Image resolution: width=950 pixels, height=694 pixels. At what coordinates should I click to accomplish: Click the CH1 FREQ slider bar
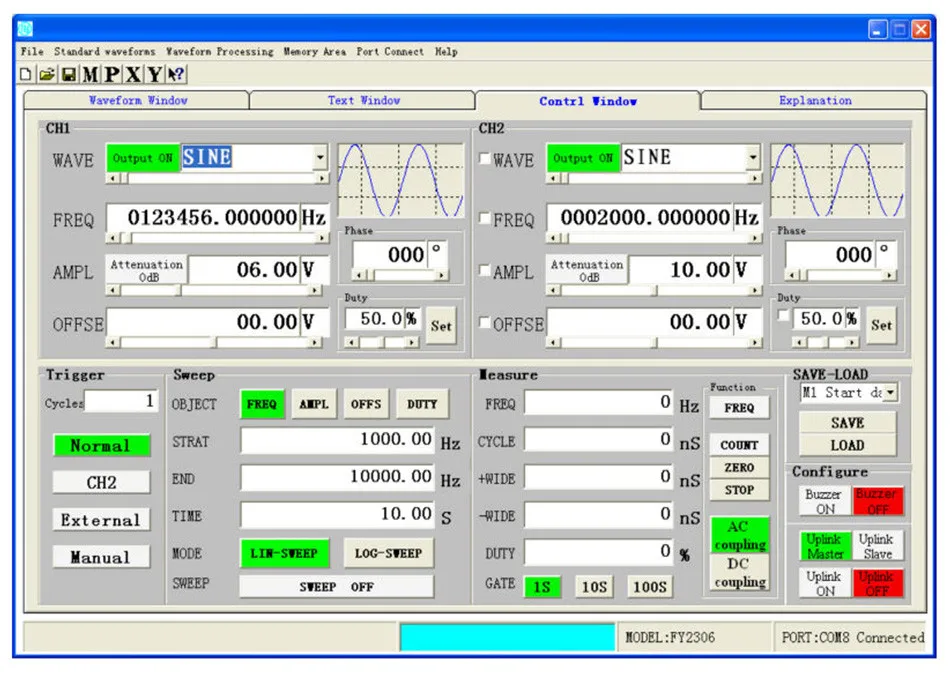coord(217,238)
